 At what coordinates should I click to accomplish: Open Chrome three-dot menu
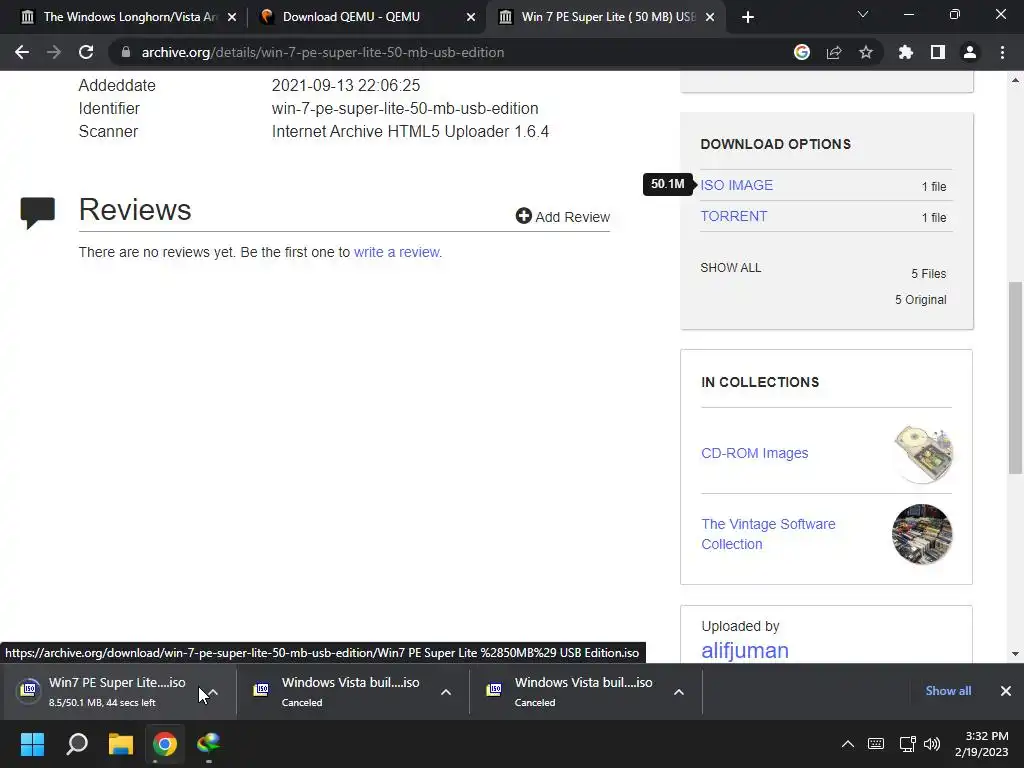[1002, 52]
